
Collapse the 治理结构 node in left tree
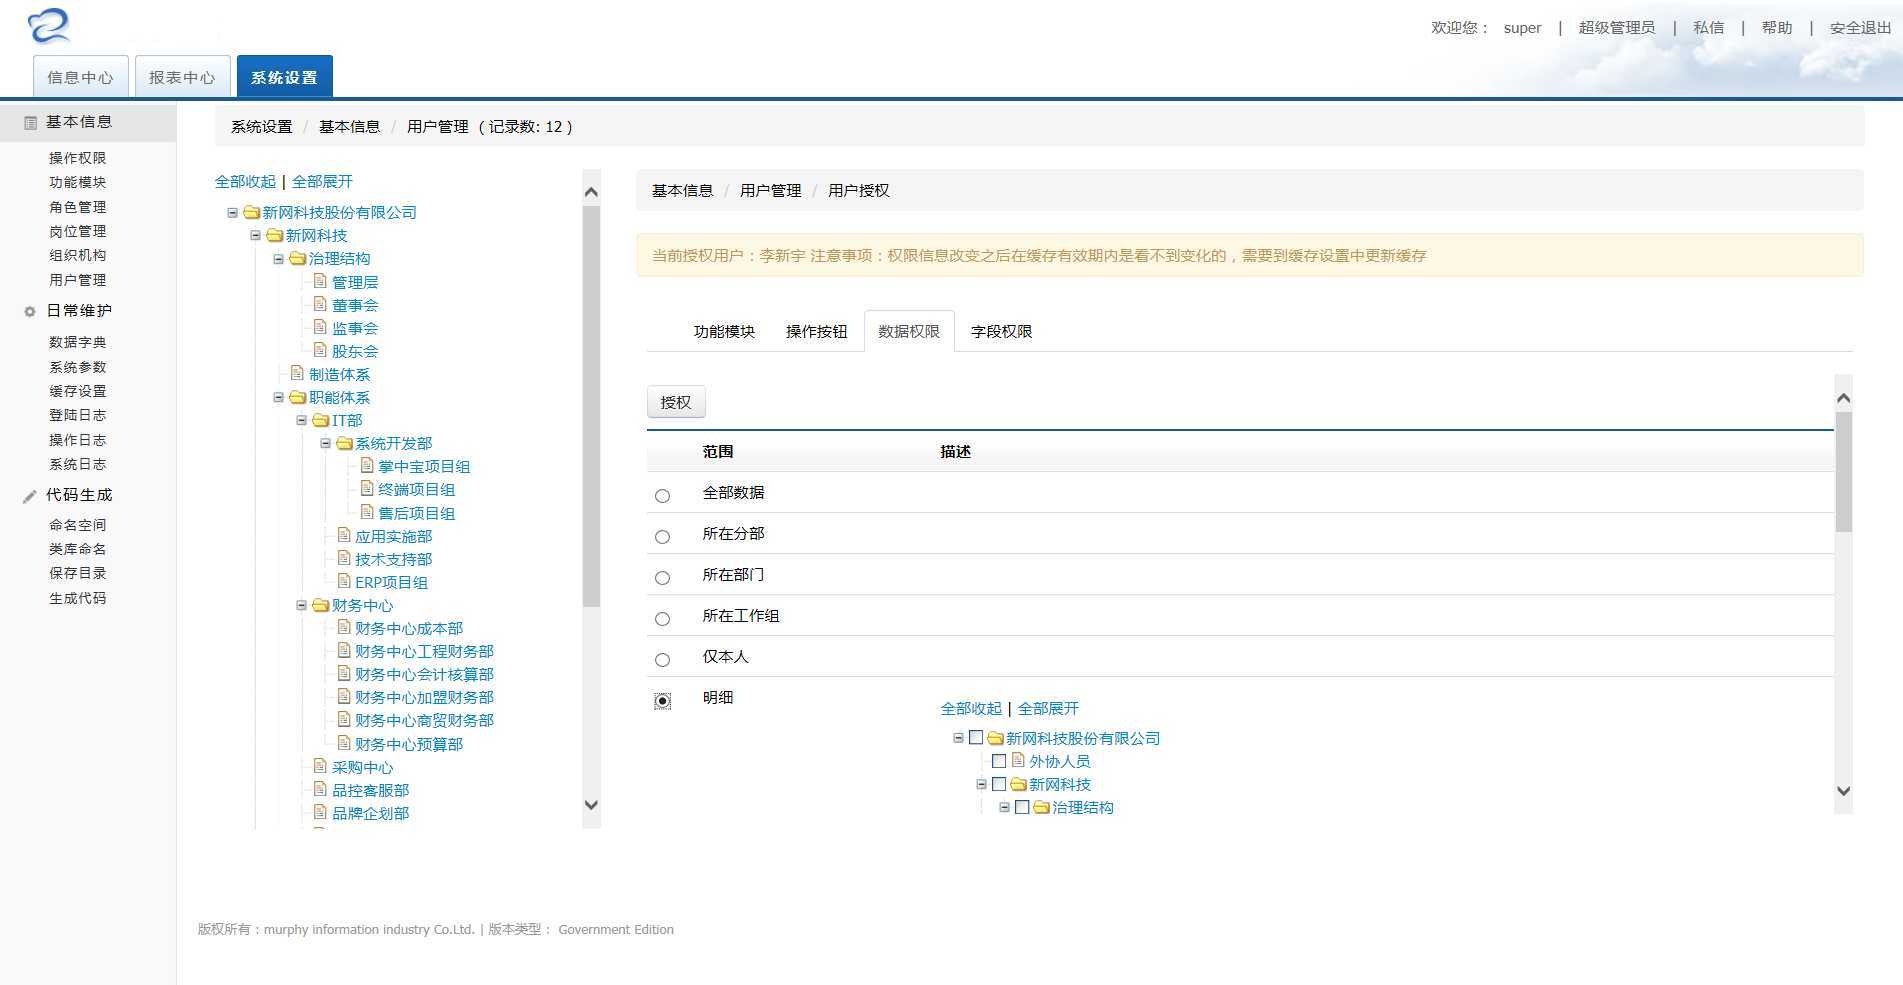click(x=278, y=258)
